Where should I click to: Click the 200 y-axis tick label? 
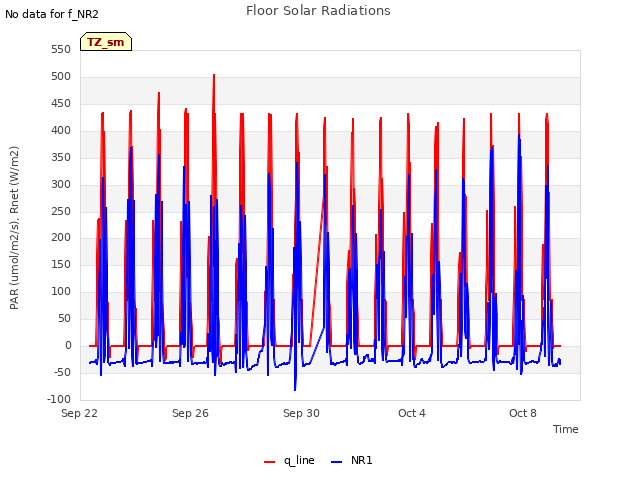(61, 238)
